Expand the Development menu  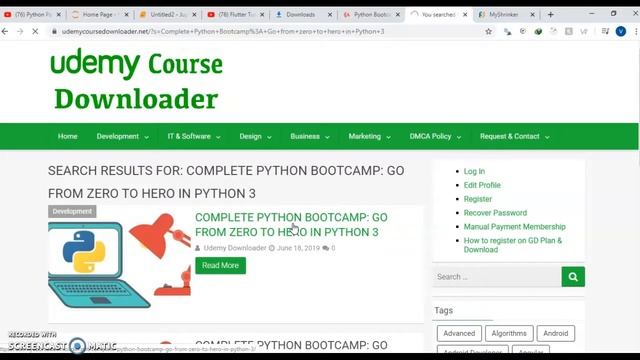point(122,136)
